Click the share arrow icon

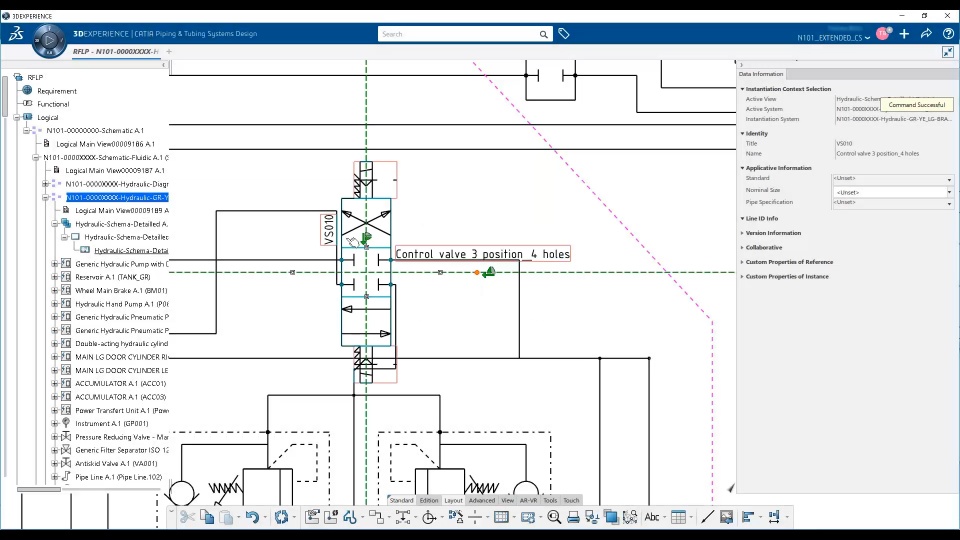pos(926,34)
